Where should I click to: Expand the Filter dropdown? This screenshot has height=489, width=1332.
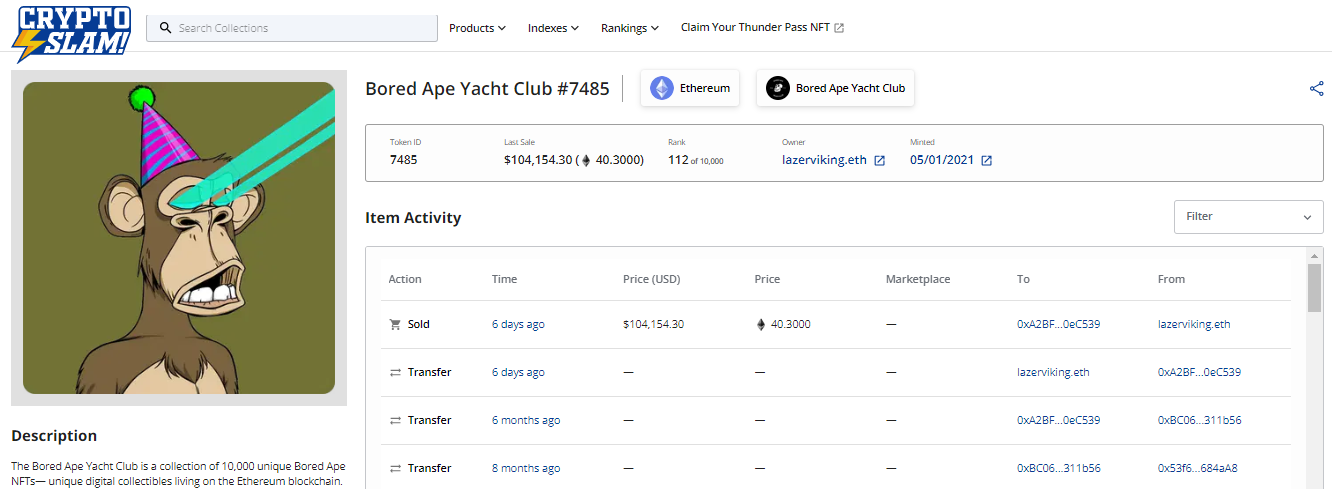point(1248,216)
